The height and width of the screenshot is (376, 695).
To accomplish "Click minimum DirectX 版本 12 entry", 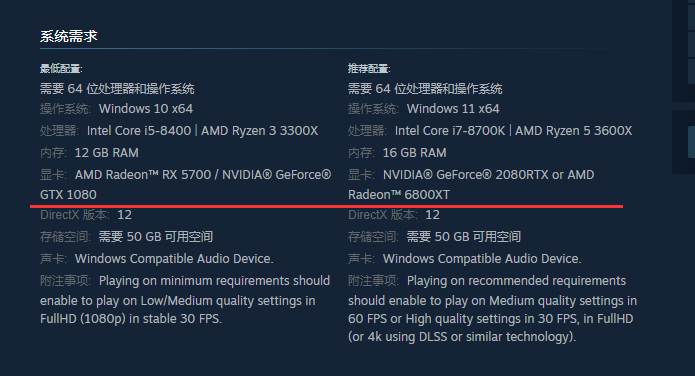I will click(86, 215).
